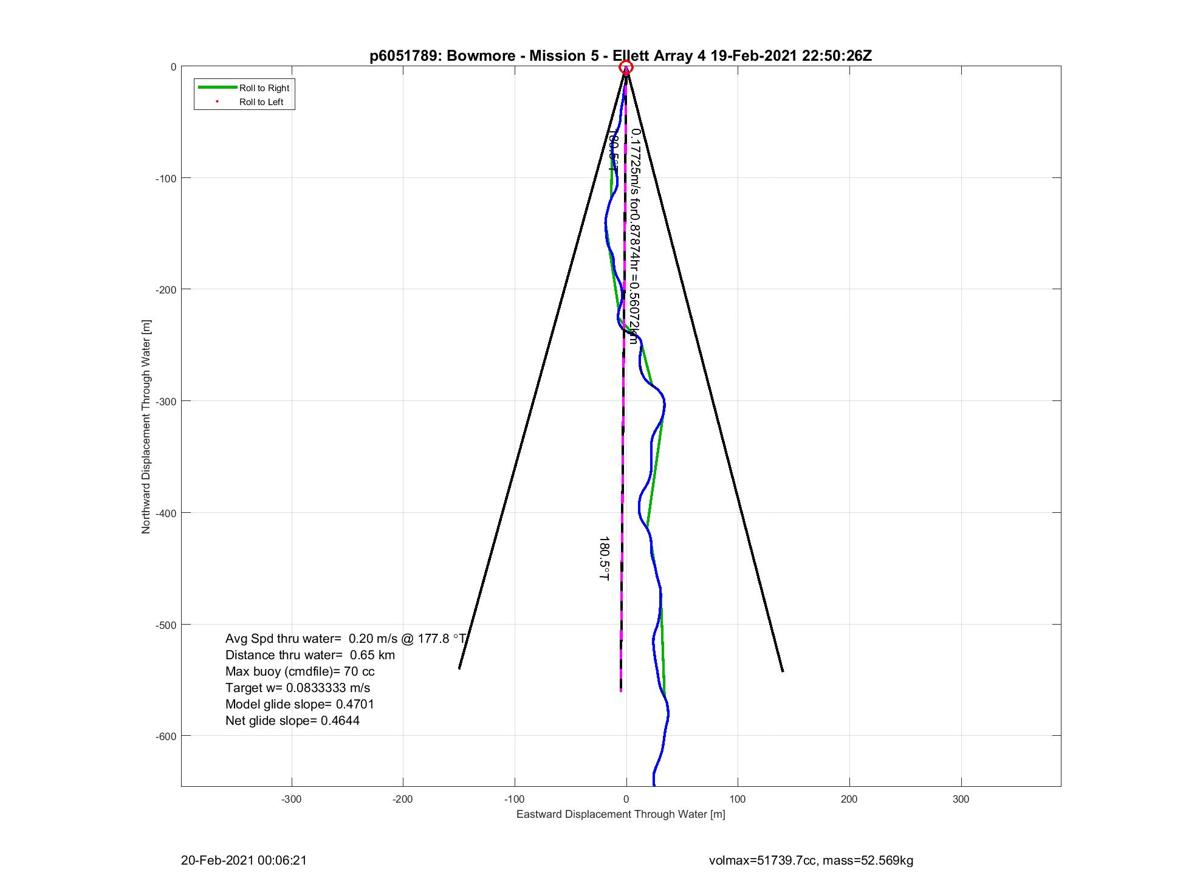This screenshot has height=885, width=1200.
Task: Click the 'Roll to Left' legend entry
Action: click(x=262, y=102)
